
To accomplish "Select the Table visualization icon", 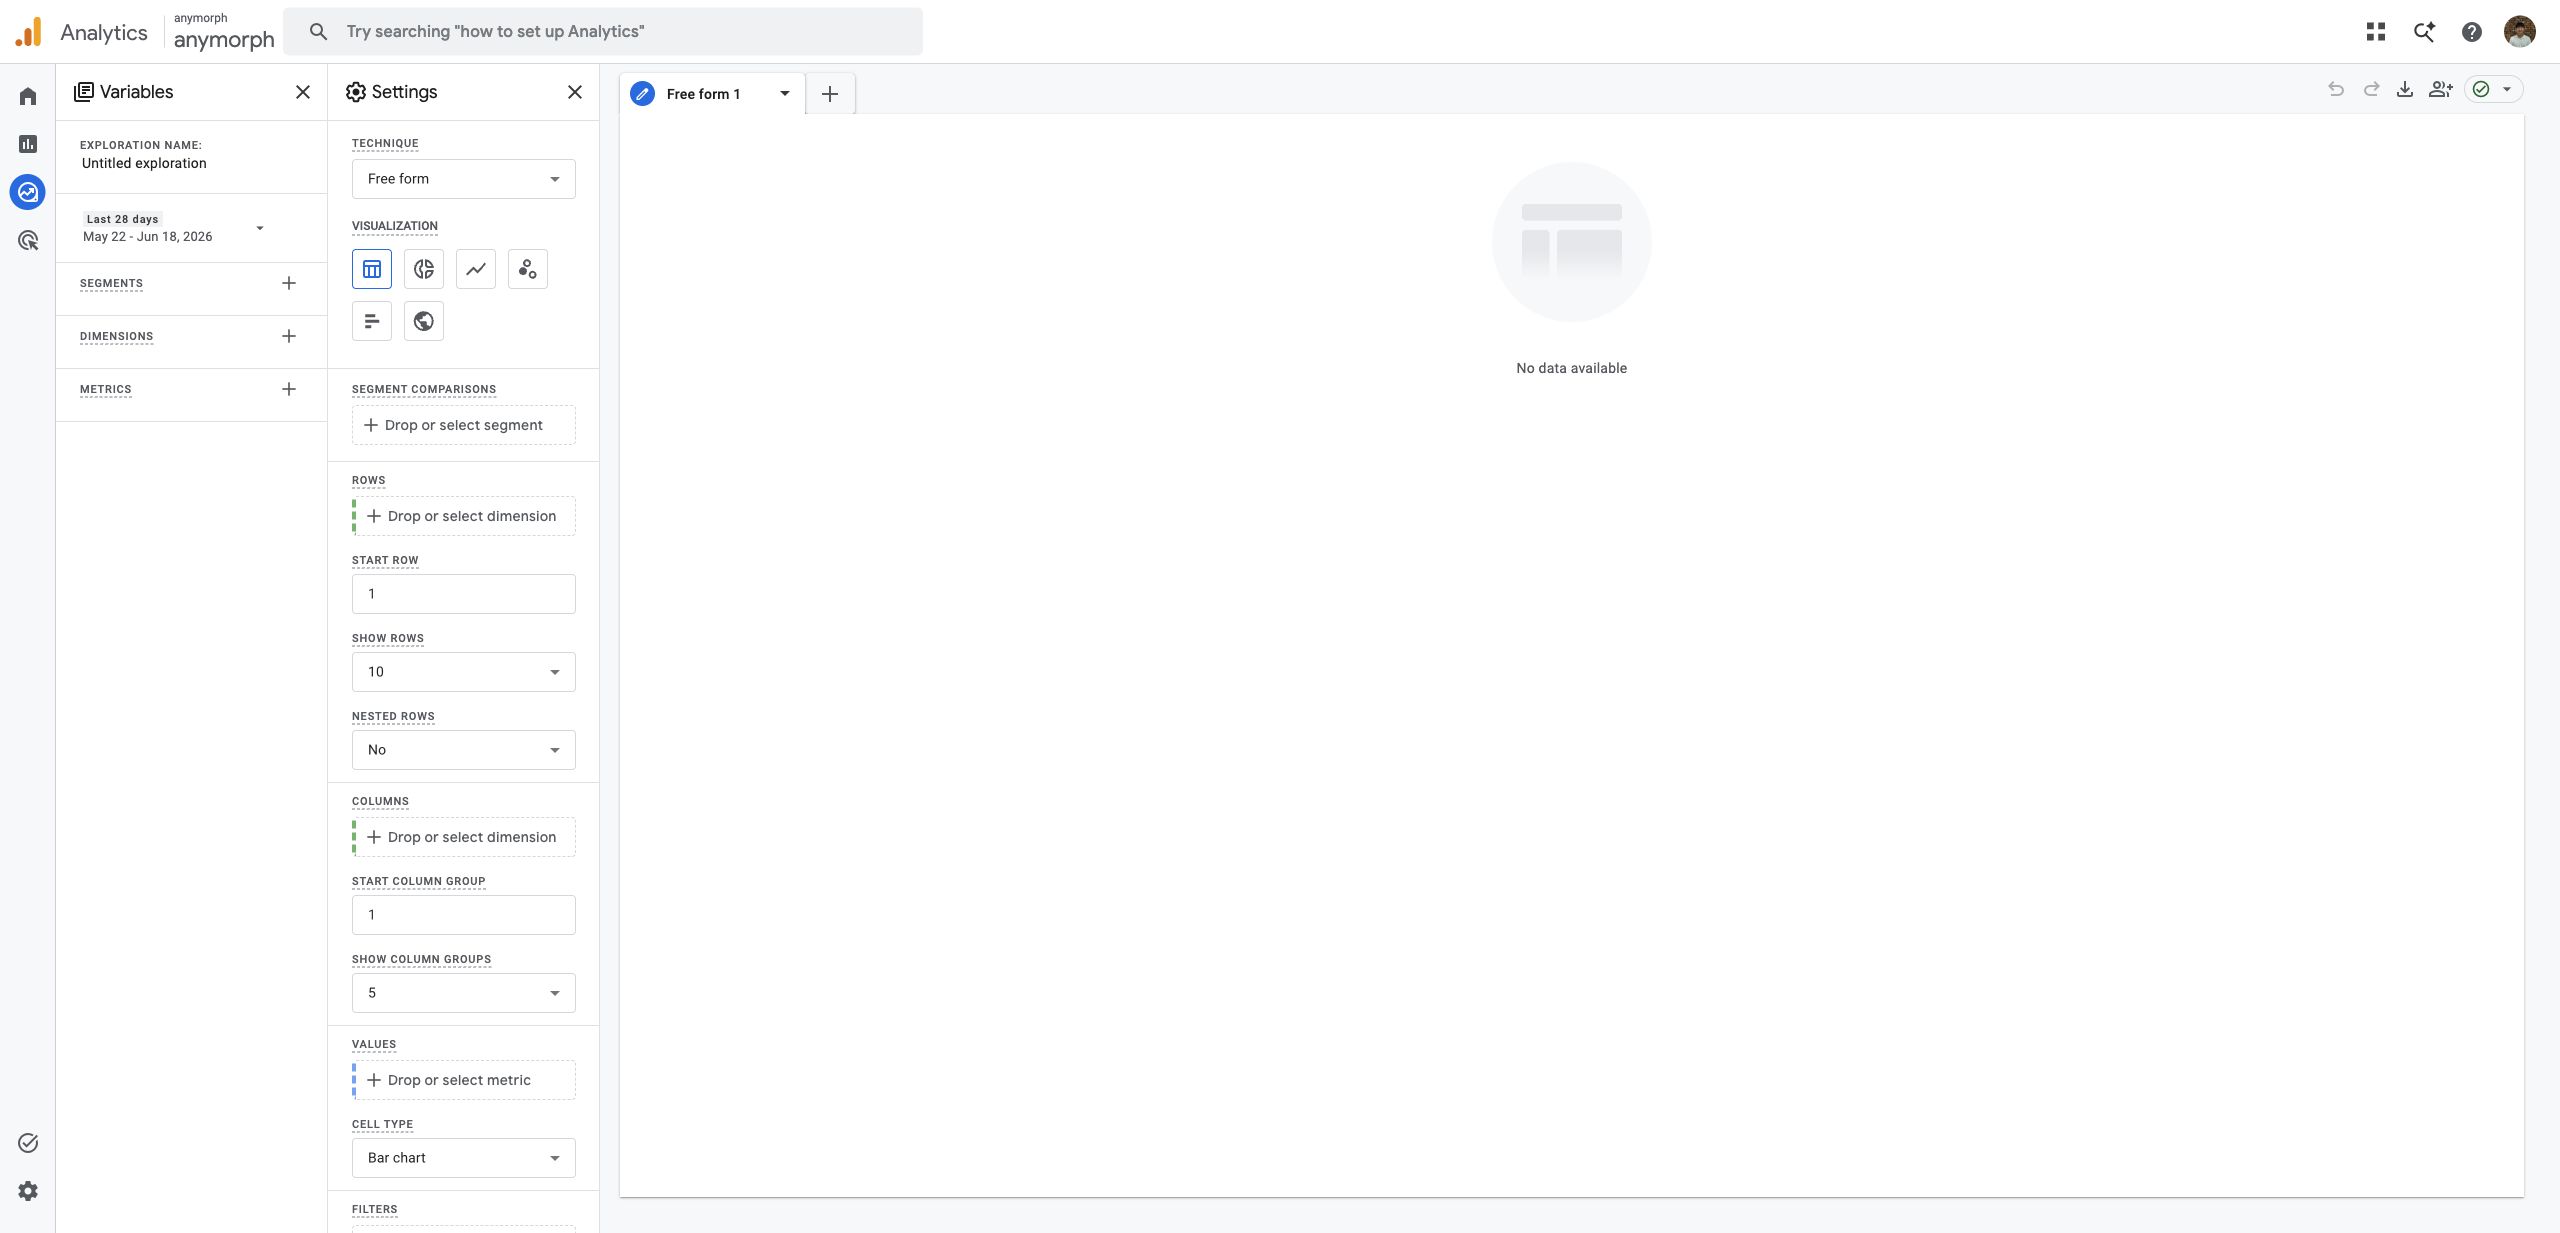I will coord(372,269).
